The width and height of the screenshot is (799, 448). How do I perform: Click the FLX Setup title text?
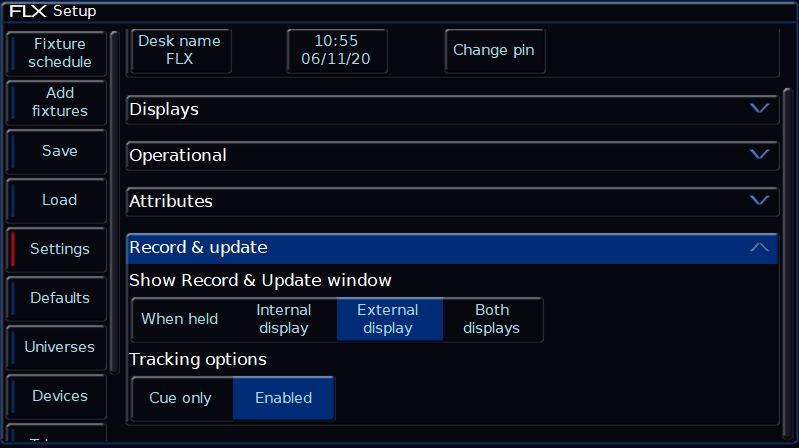tap(52, 11)
